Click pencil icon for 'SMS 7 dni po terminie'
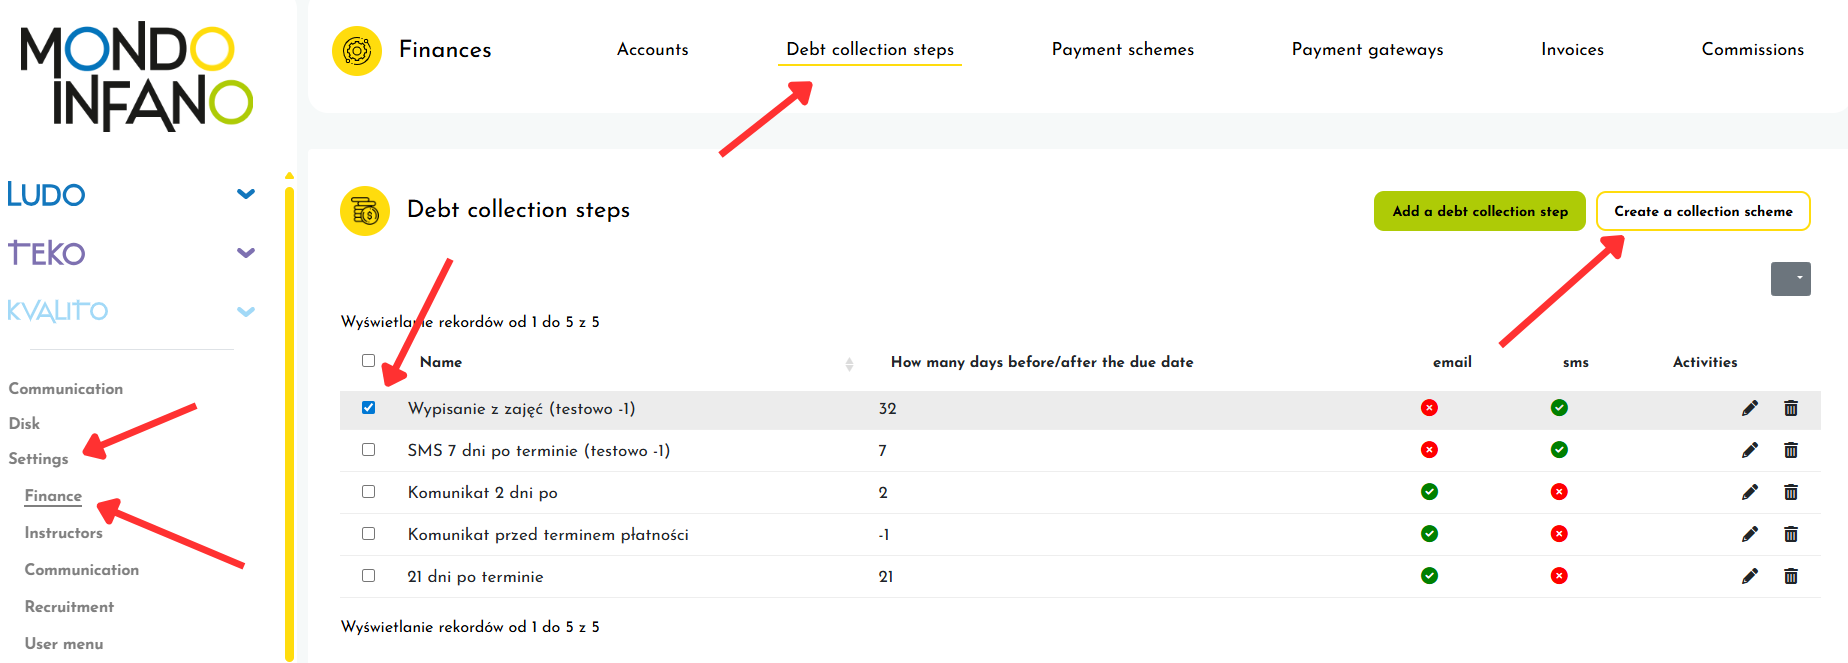This screenshot has width=1848, height=663. tap(1749, 450)
